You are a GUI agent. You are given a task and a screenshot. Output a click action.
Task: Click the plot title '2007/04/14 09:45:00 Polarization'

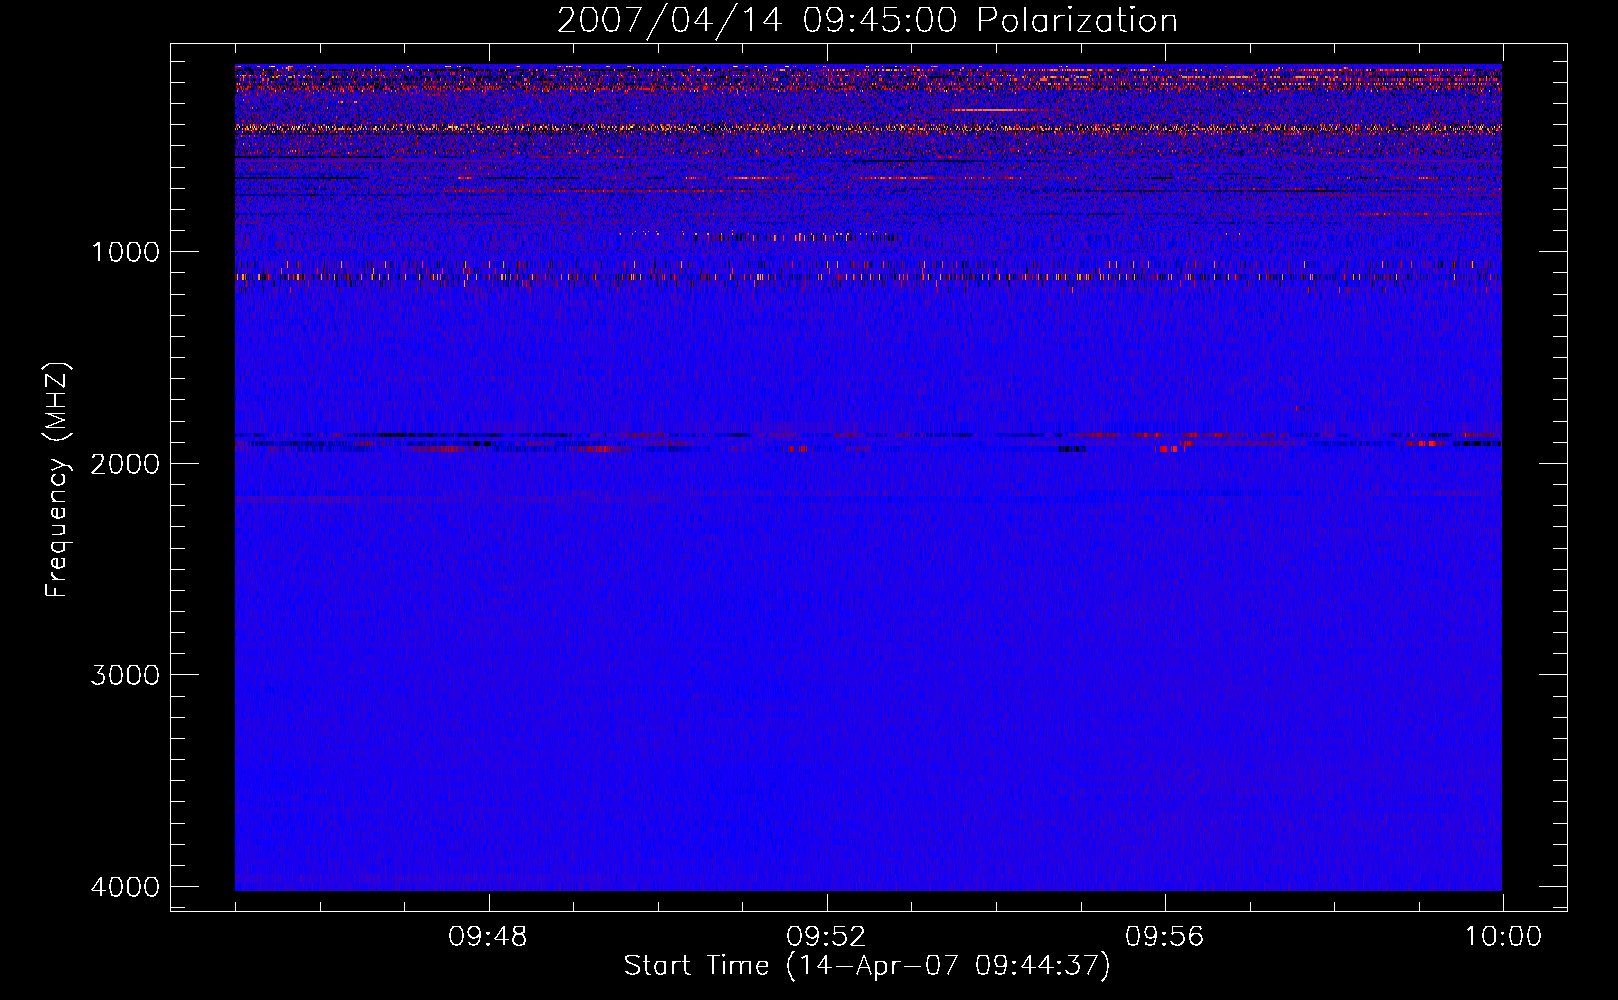coord(867,20)
